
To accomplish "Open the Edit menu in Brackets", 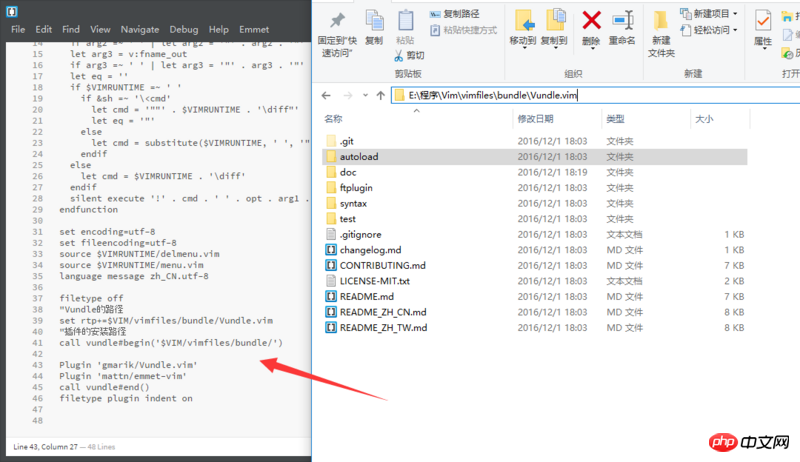I will (43, 30).
